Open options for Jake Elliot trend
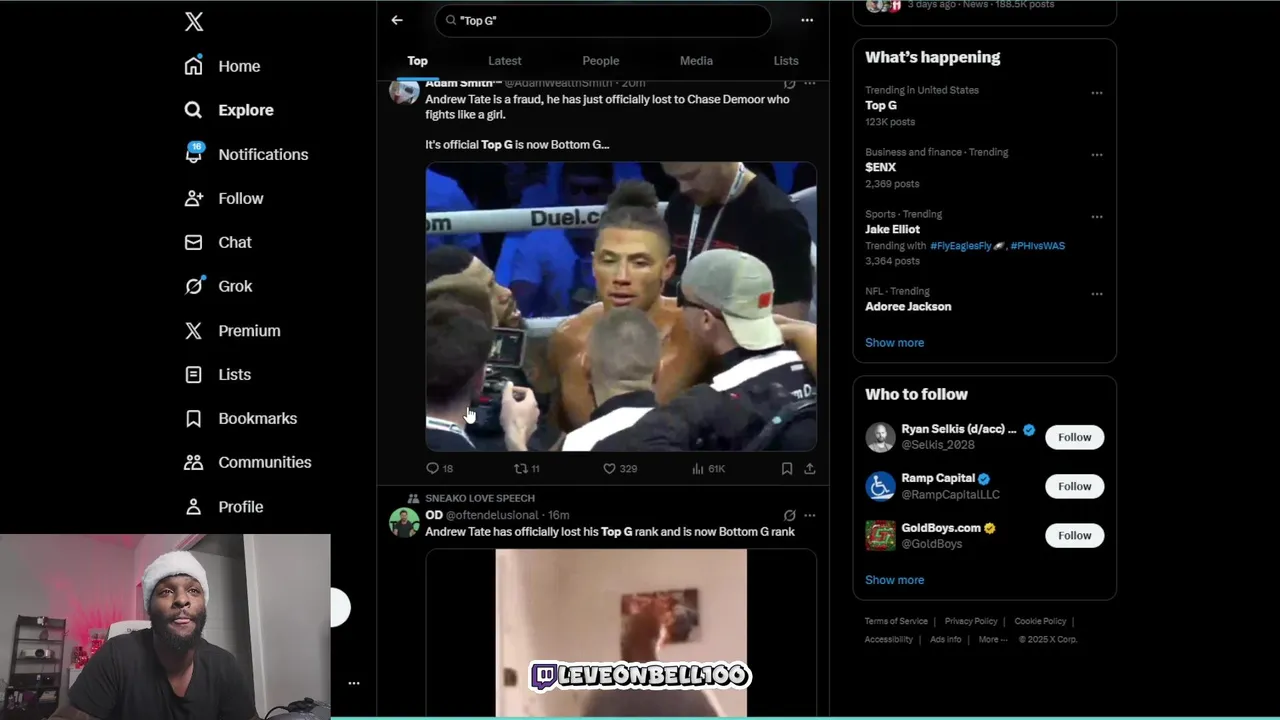 click(1097, 217)
